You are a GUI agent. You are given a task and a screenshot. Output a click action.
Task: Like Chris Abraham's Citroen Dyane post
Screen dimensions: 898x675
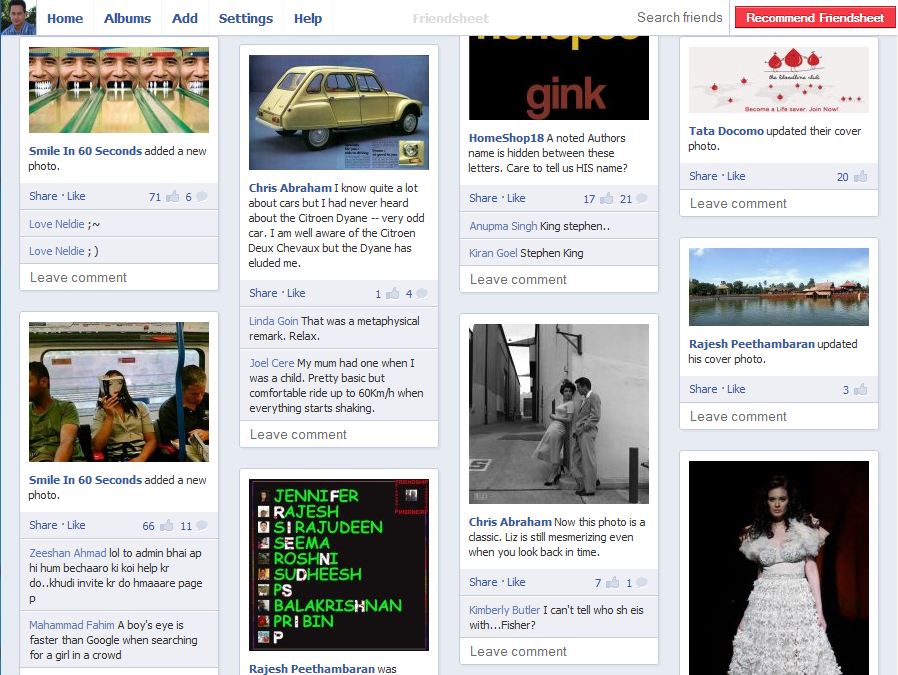[296, 293]
